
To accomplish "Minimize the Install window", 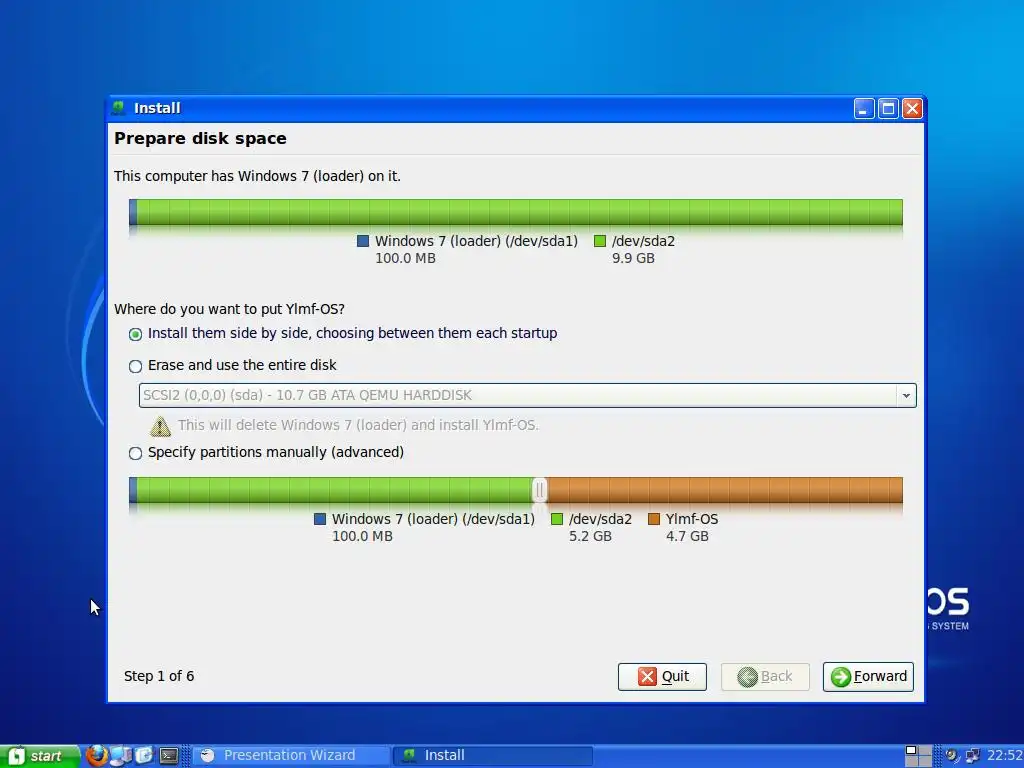I will click(864, 108).
